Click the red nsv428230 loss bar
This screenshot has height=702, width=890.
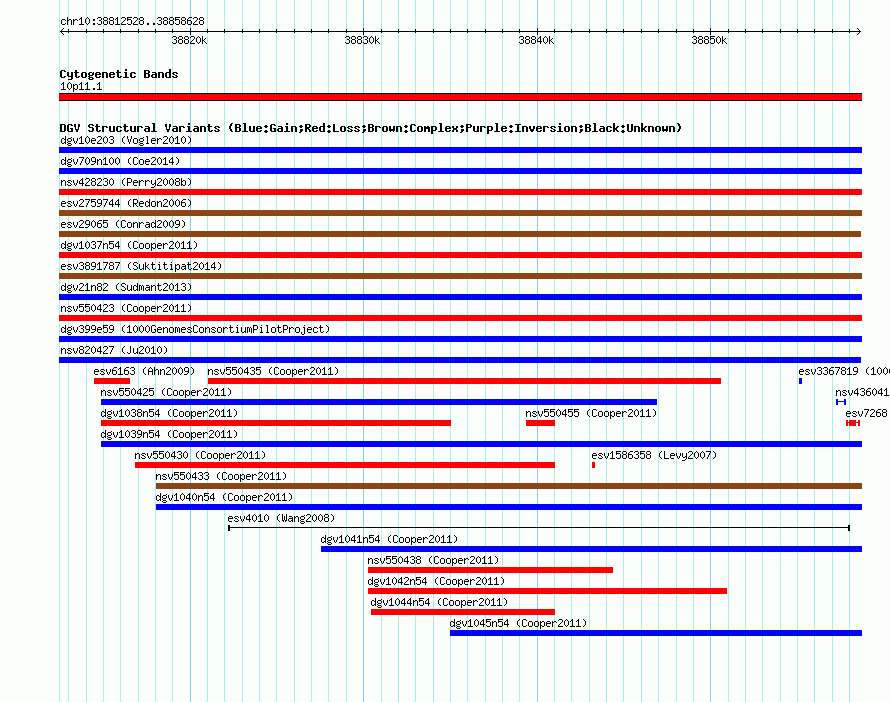click(460, 192)
